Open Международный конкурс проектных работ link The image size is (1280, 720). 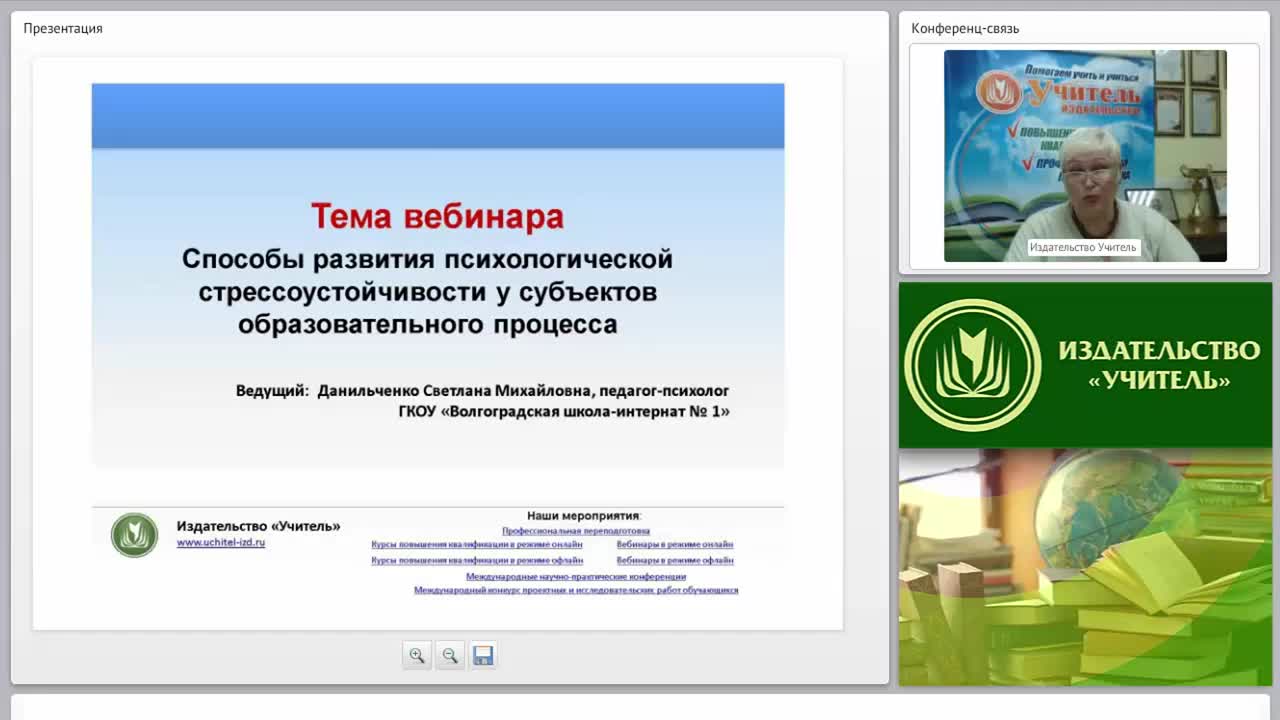point(576,591)
